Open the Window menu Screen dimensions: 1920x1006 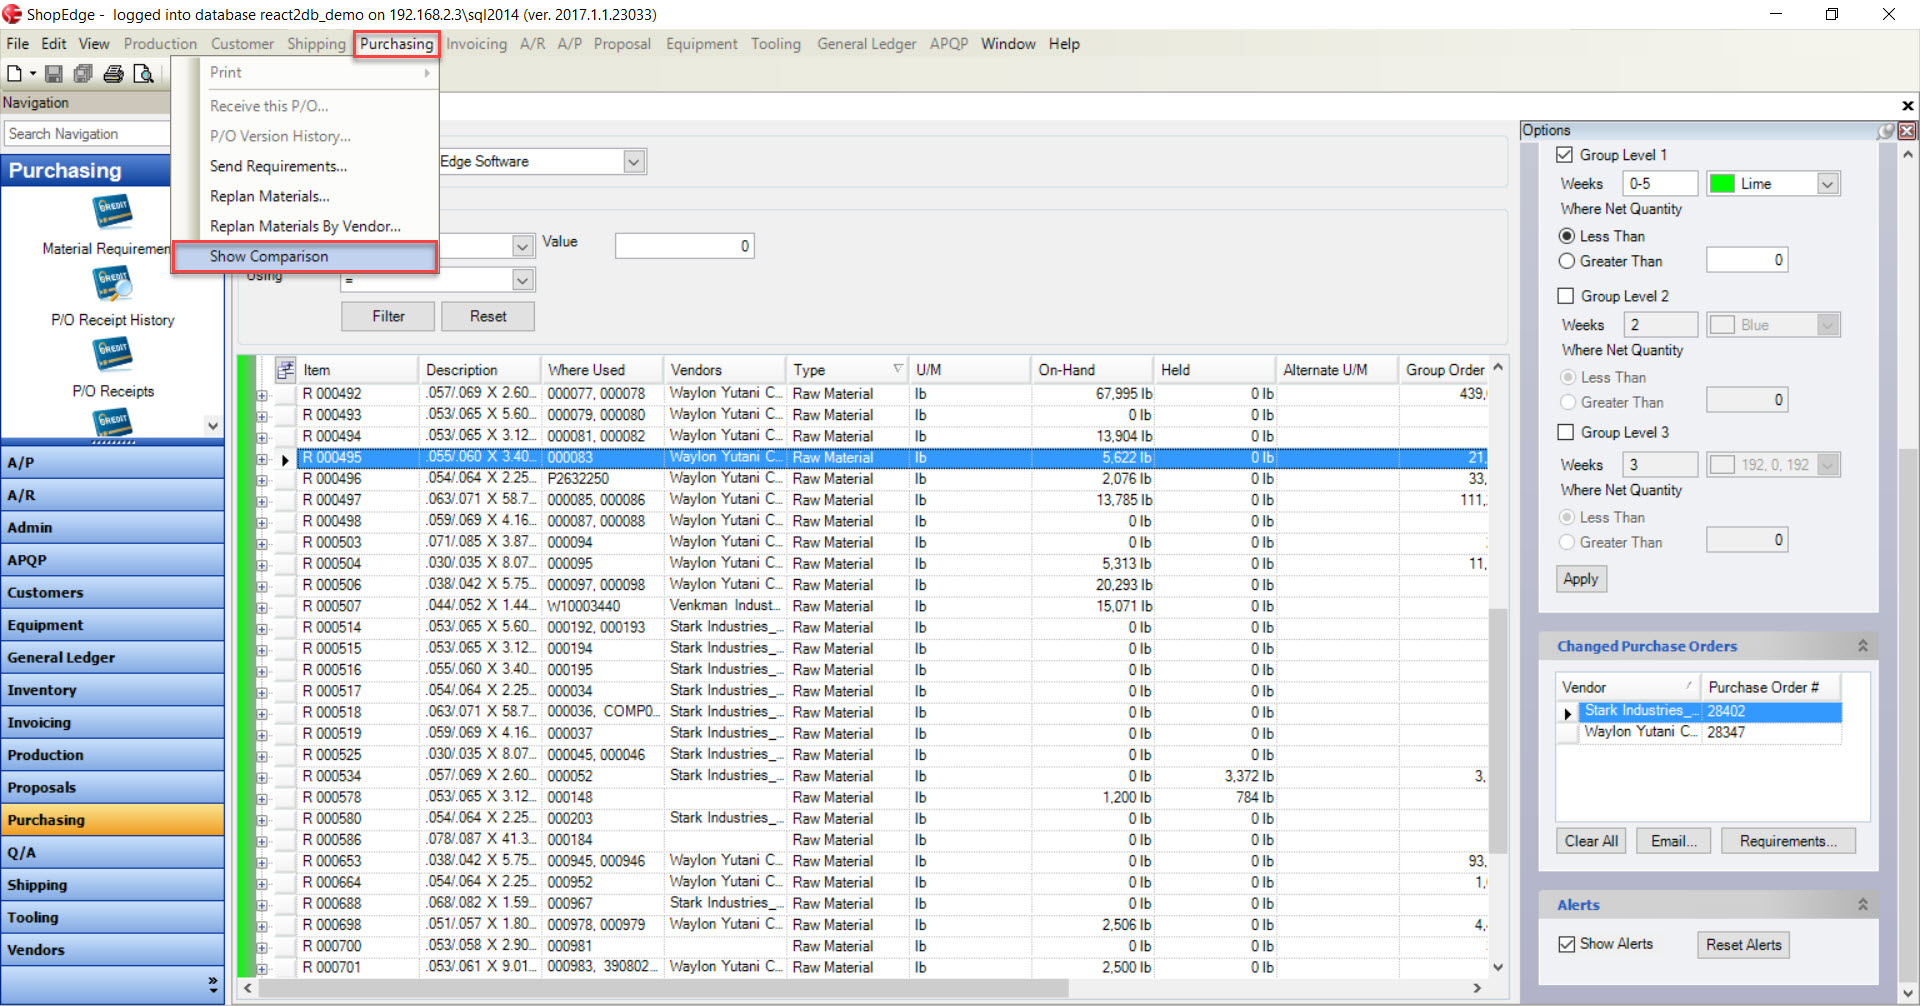pos(1008,44)
